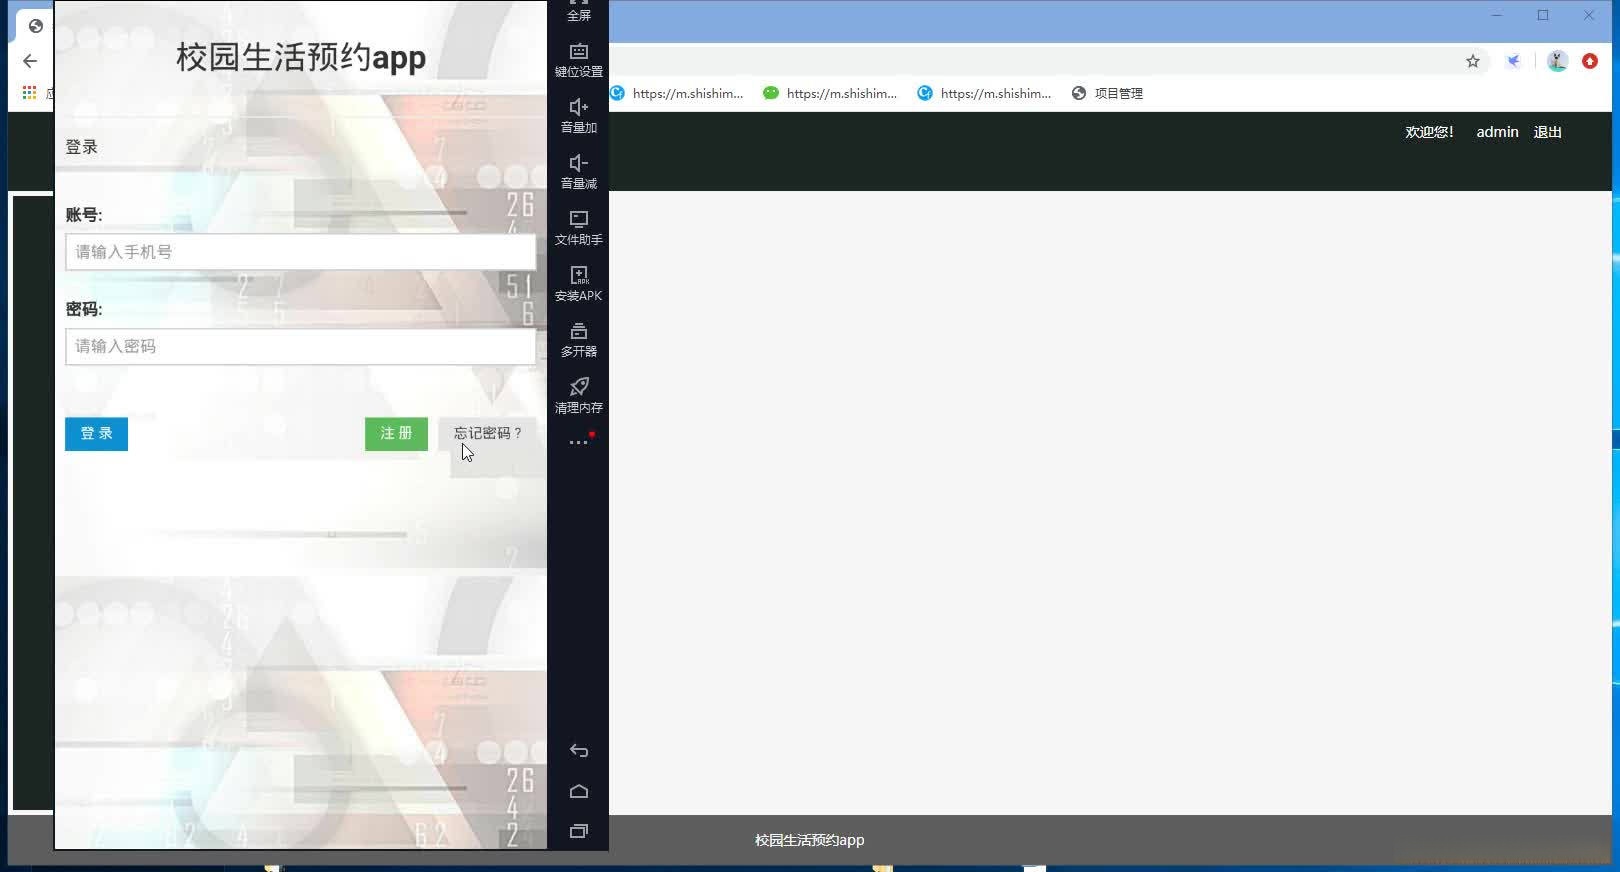Click the 校园生活预约app footer text
Image resolution: width=1620 pixels, height=872 pixels.
click(x=809, y=840)
